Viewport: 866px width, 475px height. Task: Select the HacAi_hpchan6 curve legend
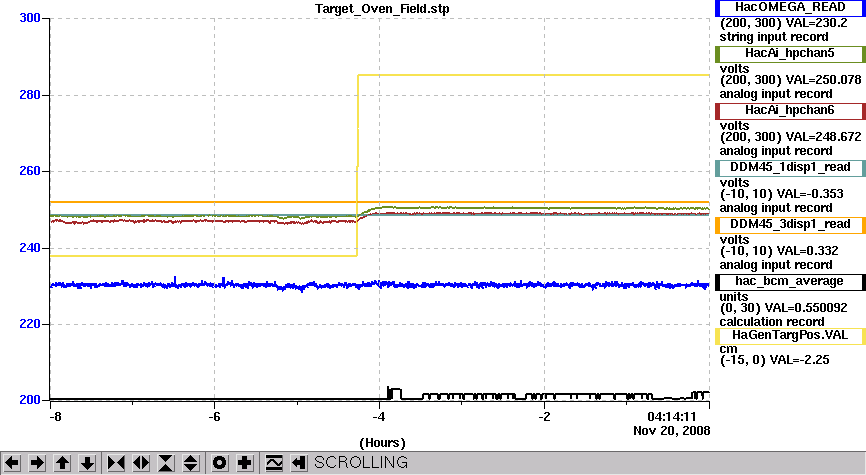coord(790,110)
